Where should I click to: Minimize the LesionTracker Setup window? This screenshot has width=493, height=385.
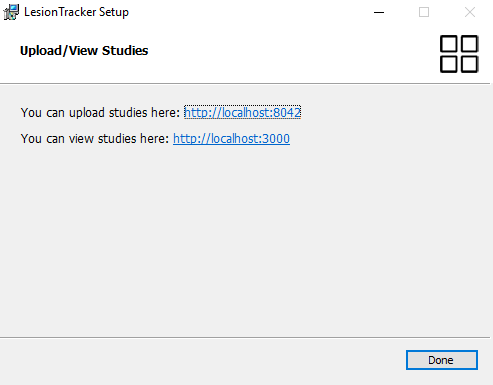[x=379, y=12]
